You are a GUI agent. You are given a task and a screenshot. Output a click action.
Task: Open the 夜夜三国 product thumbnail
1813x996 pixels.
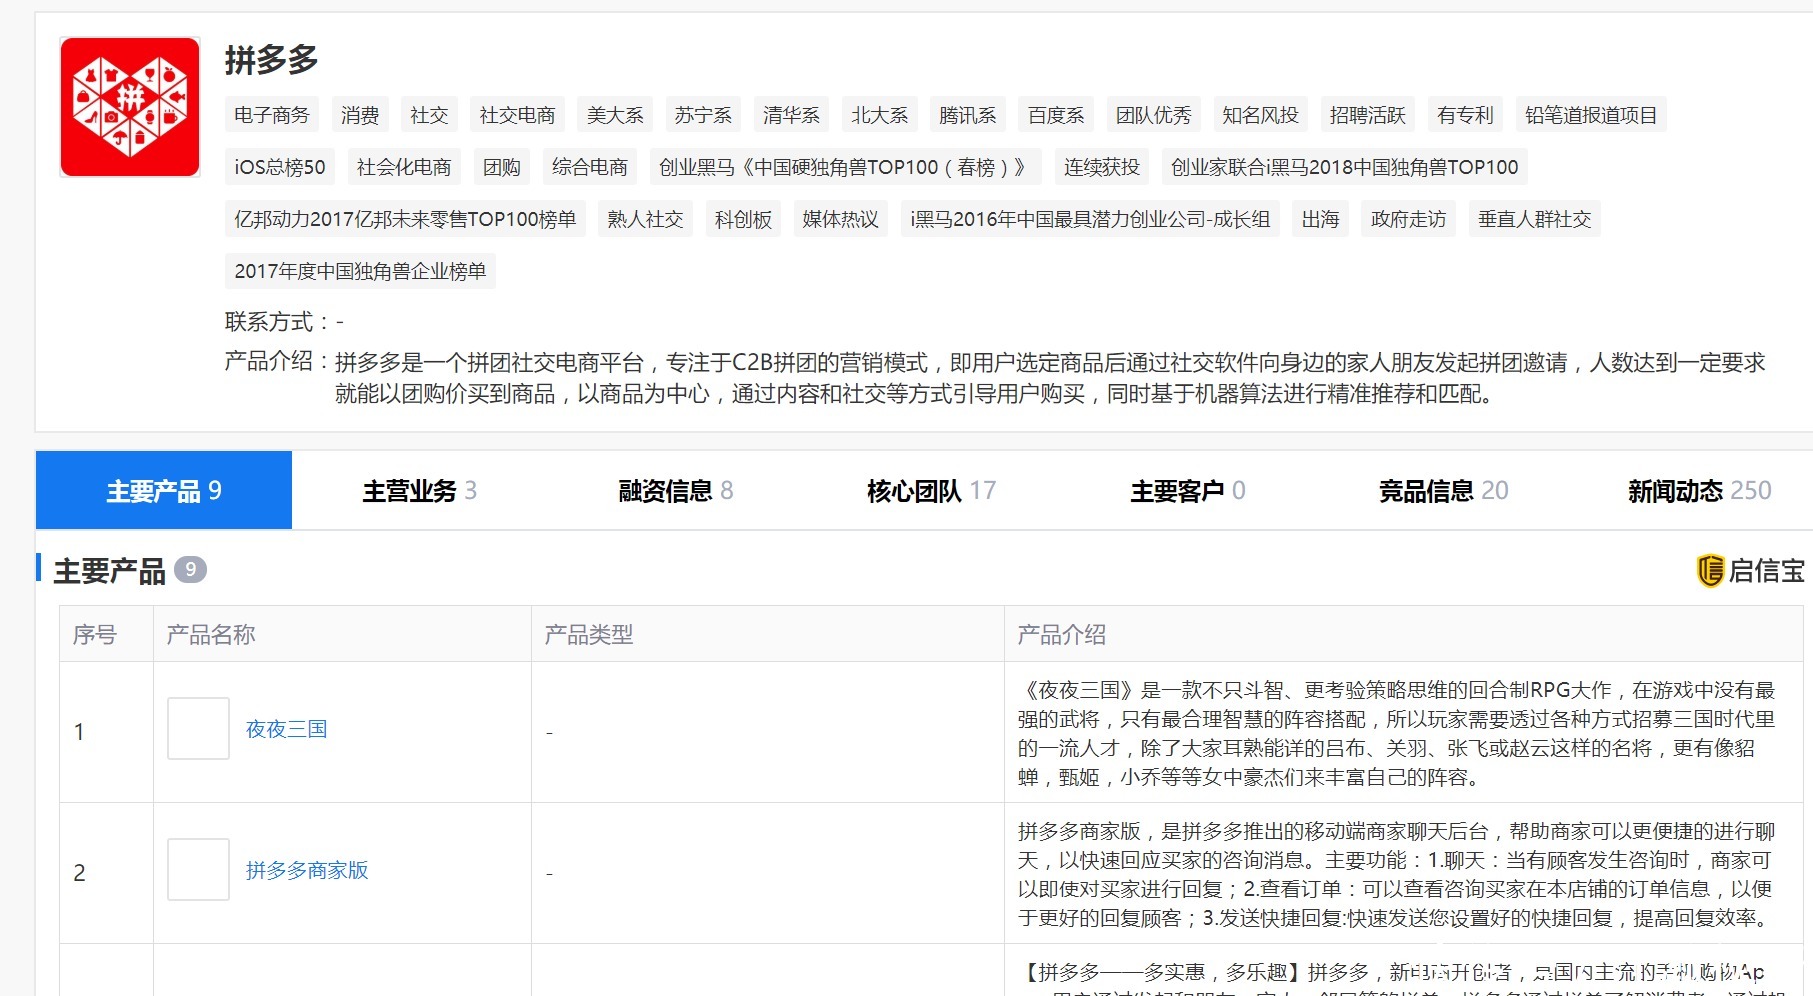(198, 729)
